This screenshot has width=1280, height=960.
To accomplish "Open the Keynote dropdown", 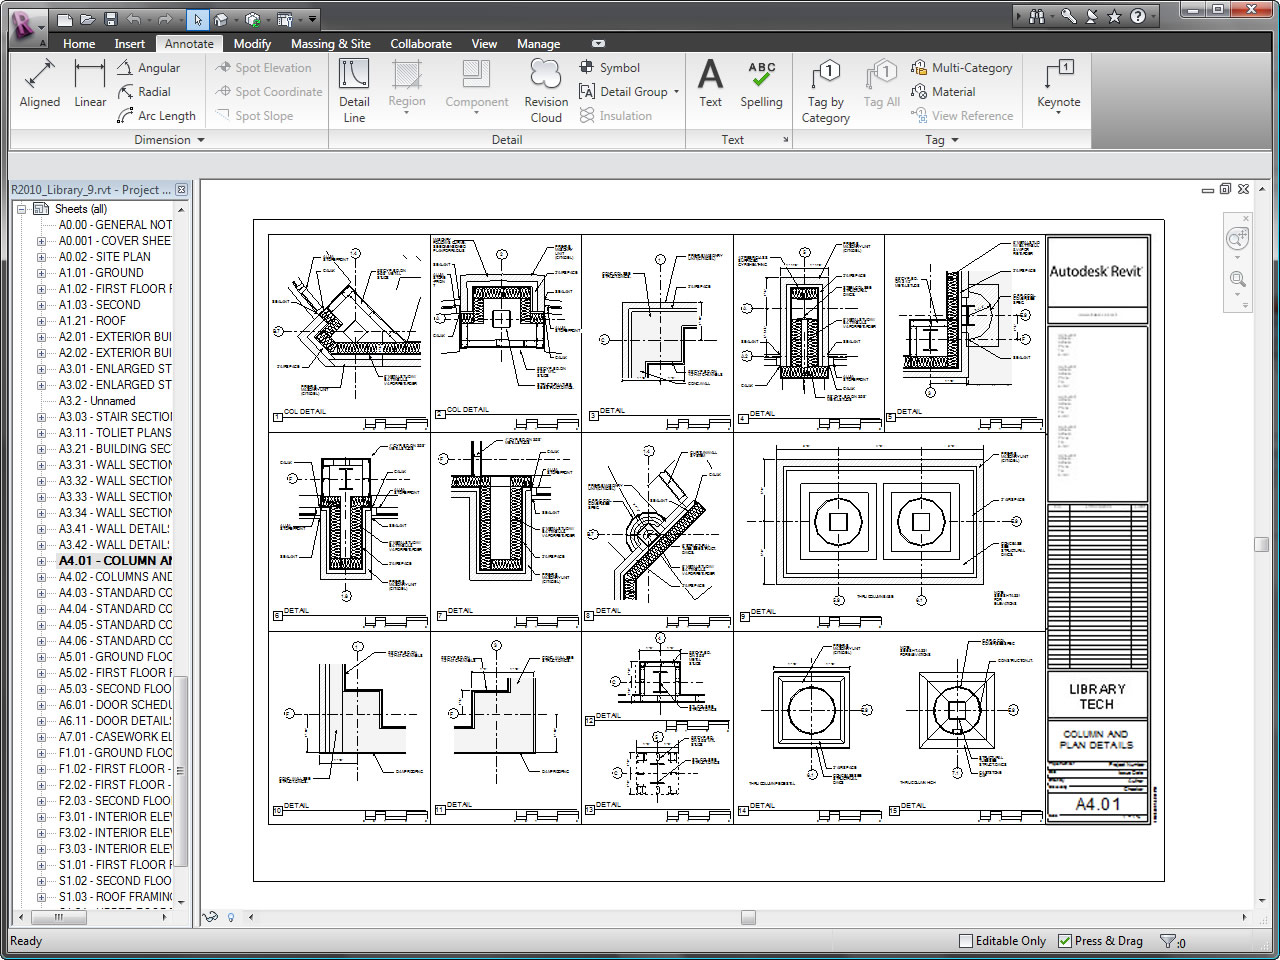I will [1059, 113].
